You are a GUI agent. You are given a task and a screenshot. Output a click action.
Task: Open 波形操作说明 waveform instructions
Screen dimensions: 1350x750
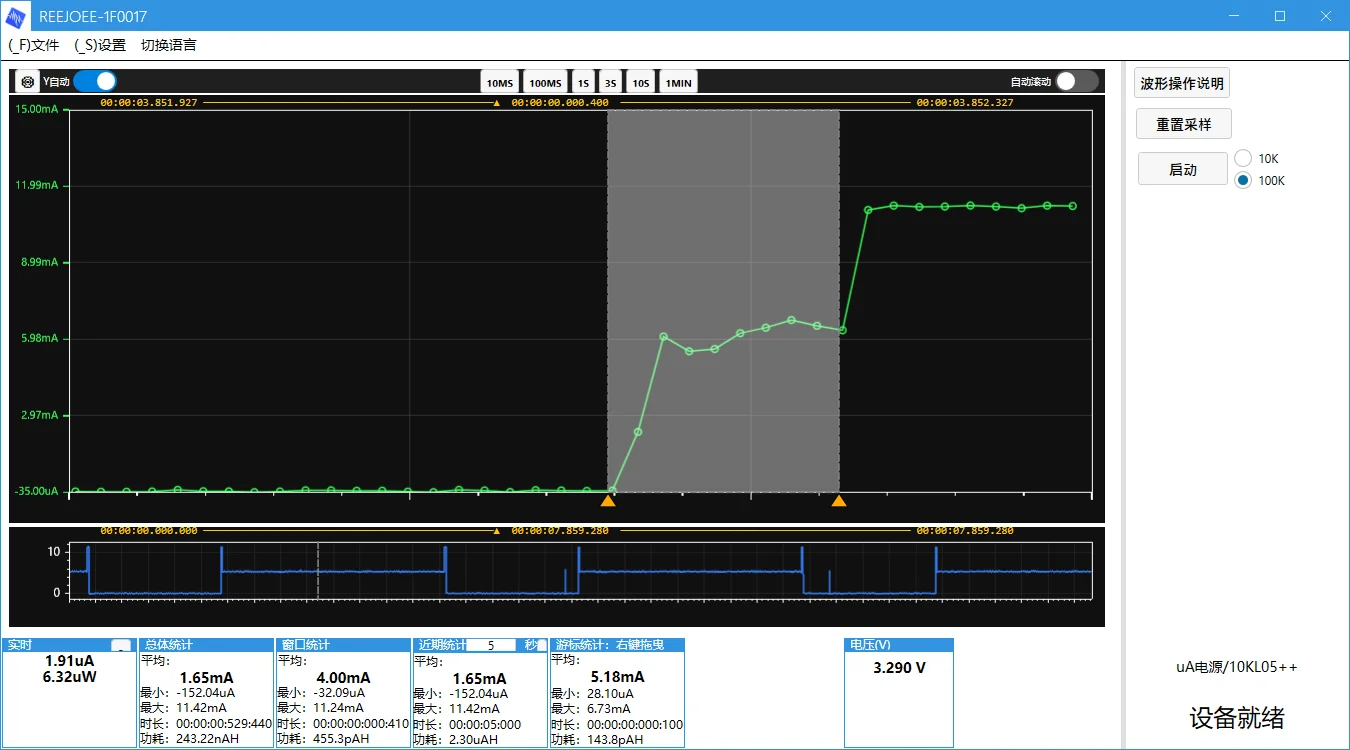pyautogui.click(x=1182, y=83)
